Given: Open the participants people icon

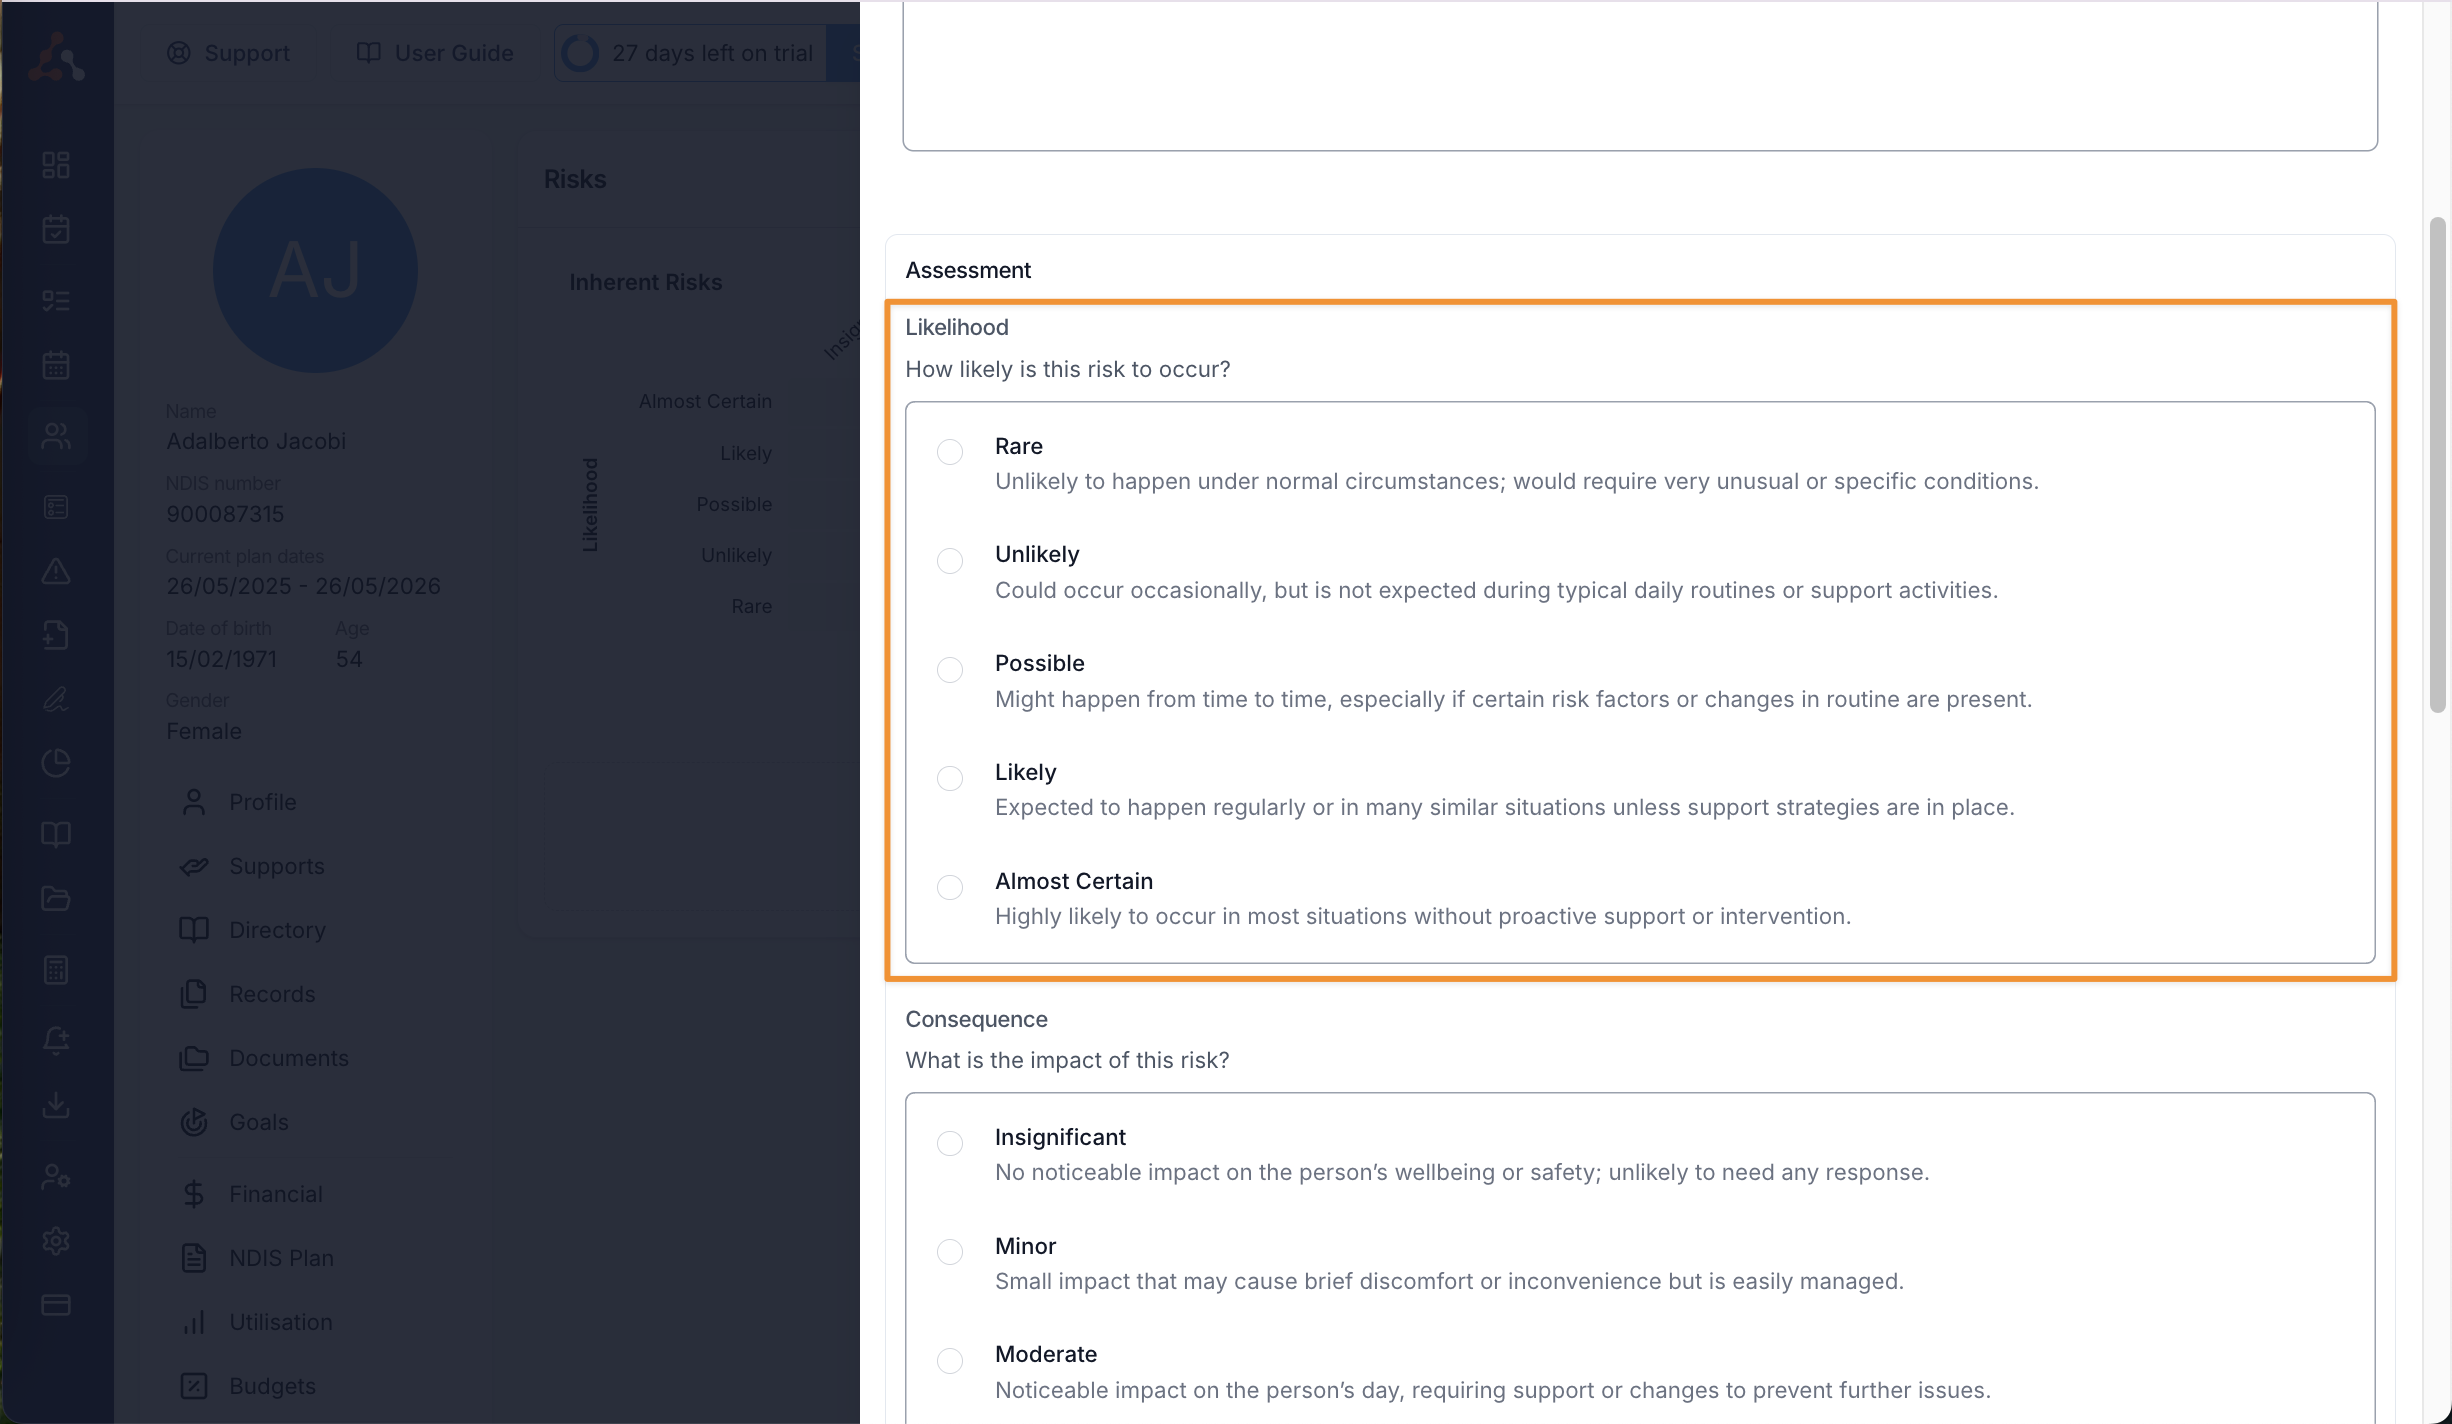Looking at the screenshot, I should [x=56, y=436].
